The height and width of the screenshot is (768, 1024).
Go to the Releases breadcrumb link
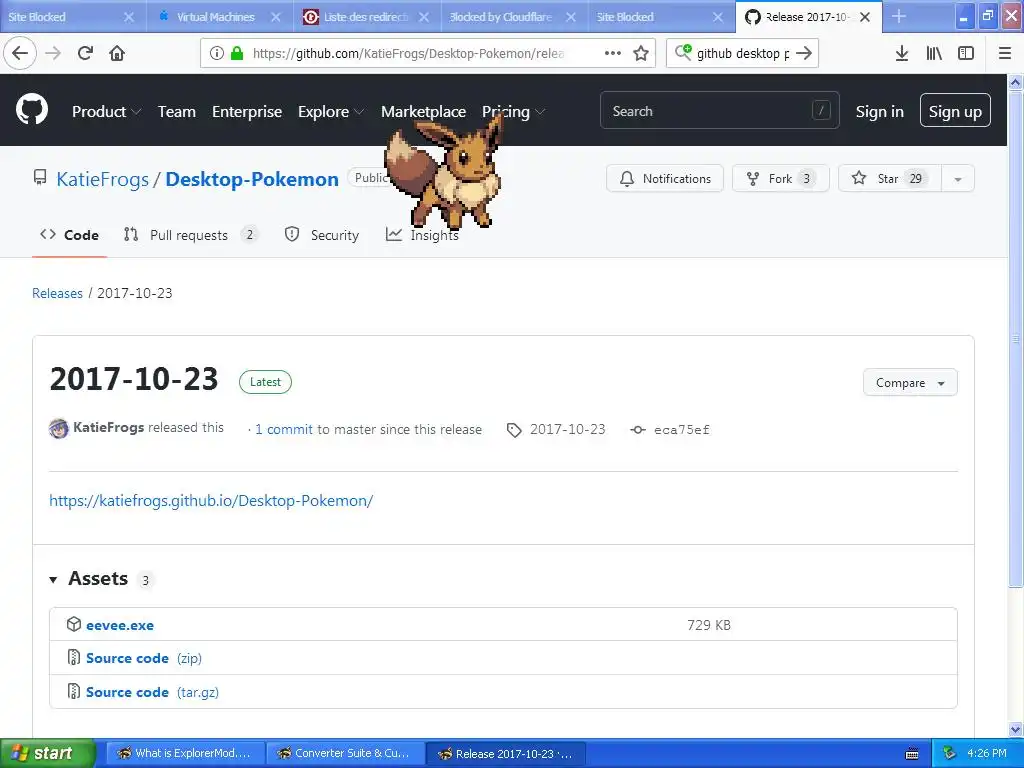(x=57, y=293)
